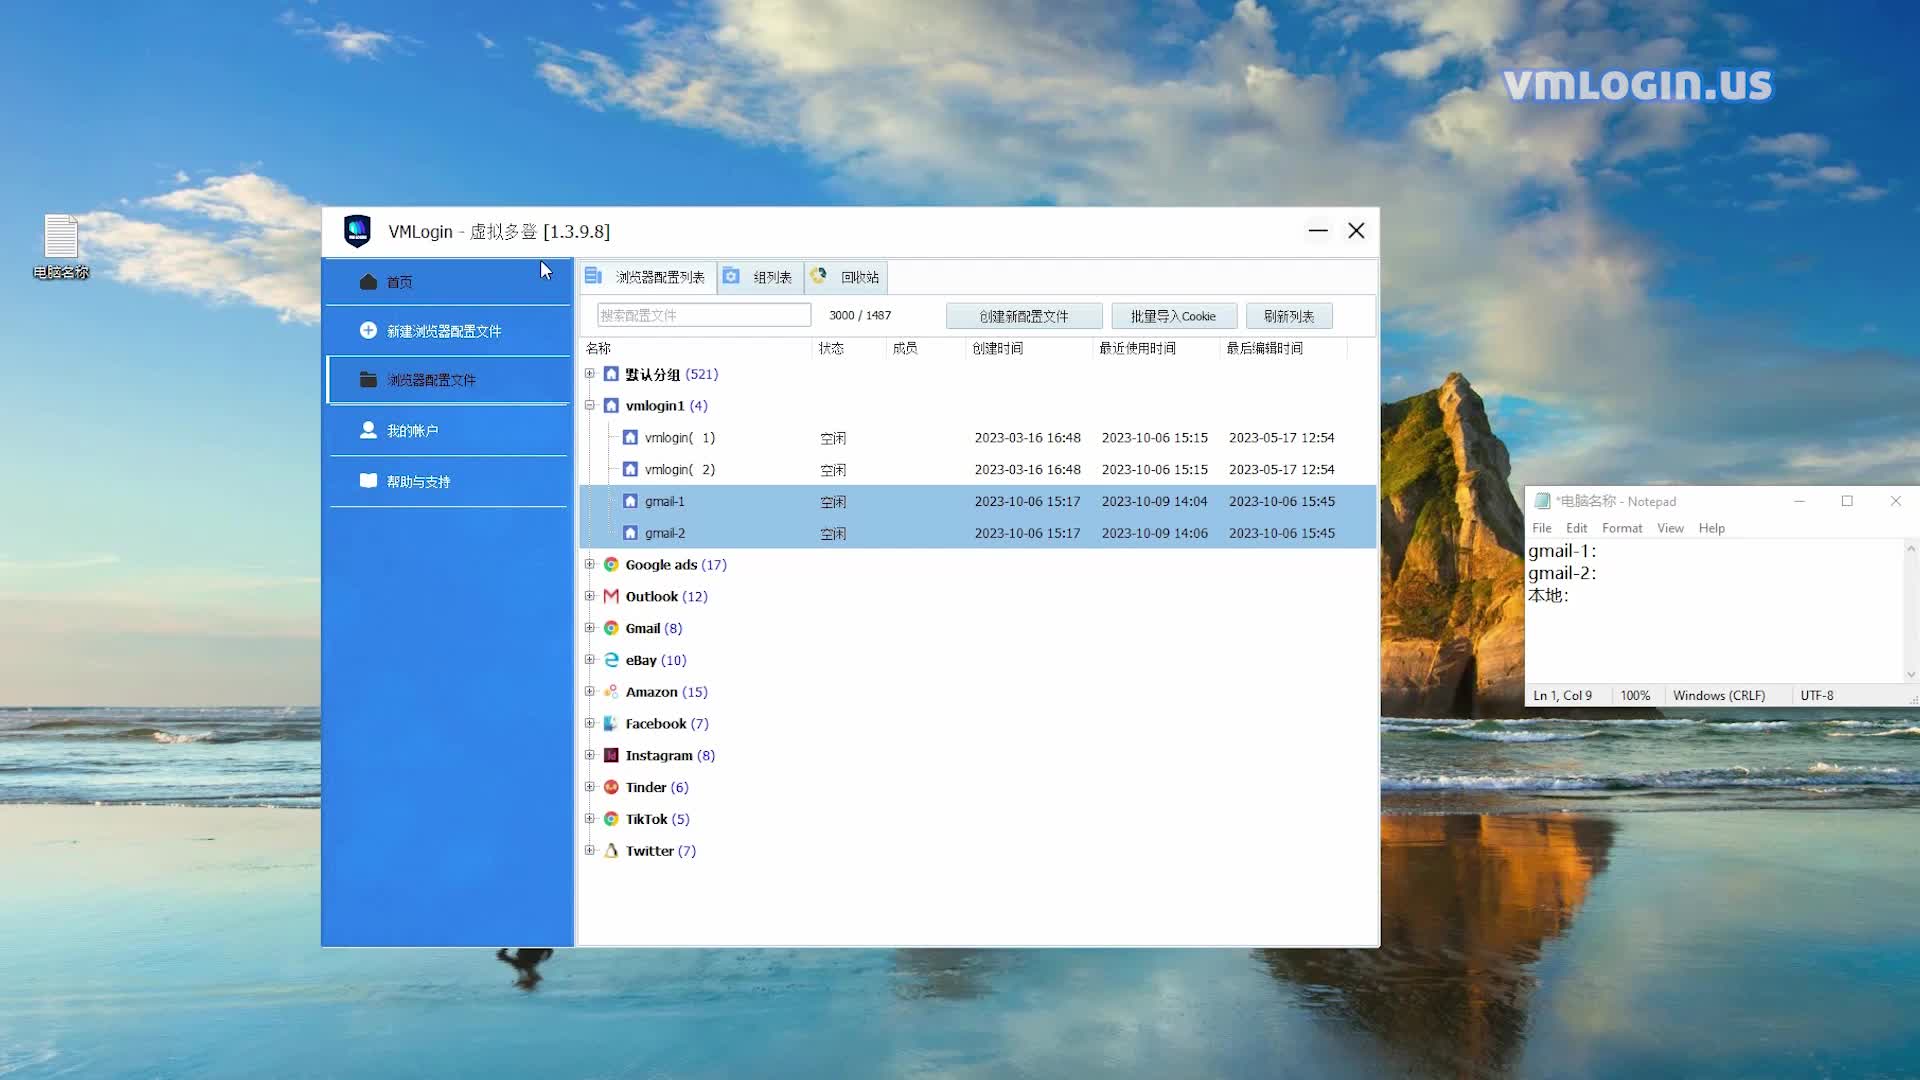Click the 默认分组 group icon
Image resolution: width=1920 pixels, height=1080 pixels.
tap(611, 374)
